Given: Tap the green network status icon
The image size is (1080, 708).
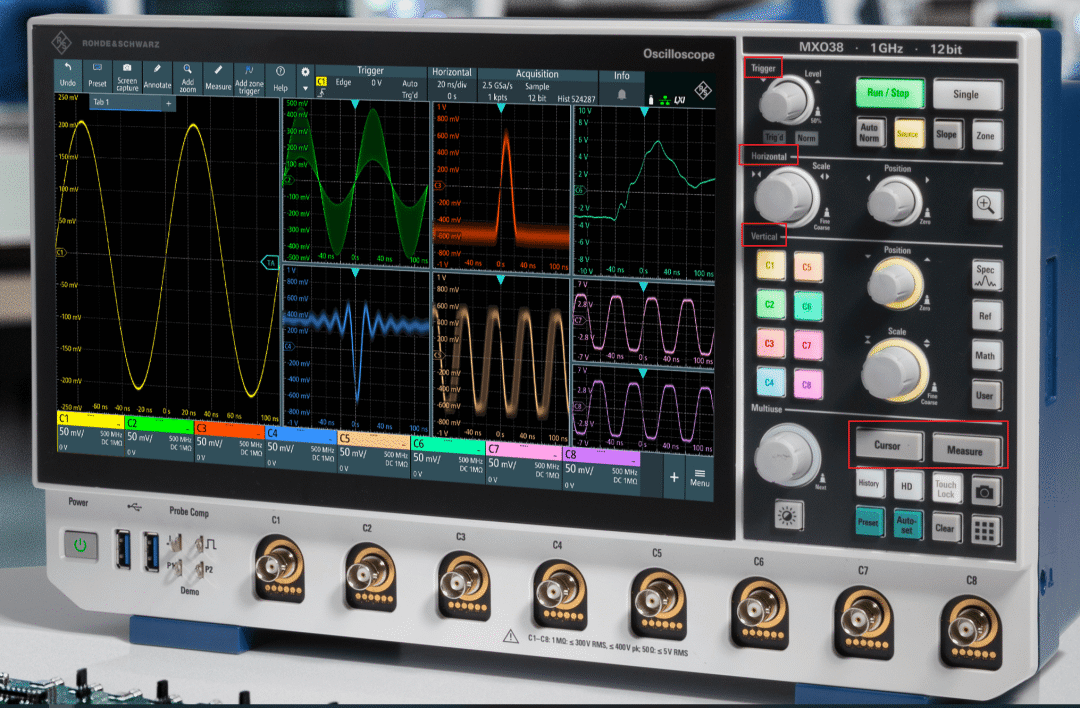Looking at the screenshot, I should [x=665, y=100].
